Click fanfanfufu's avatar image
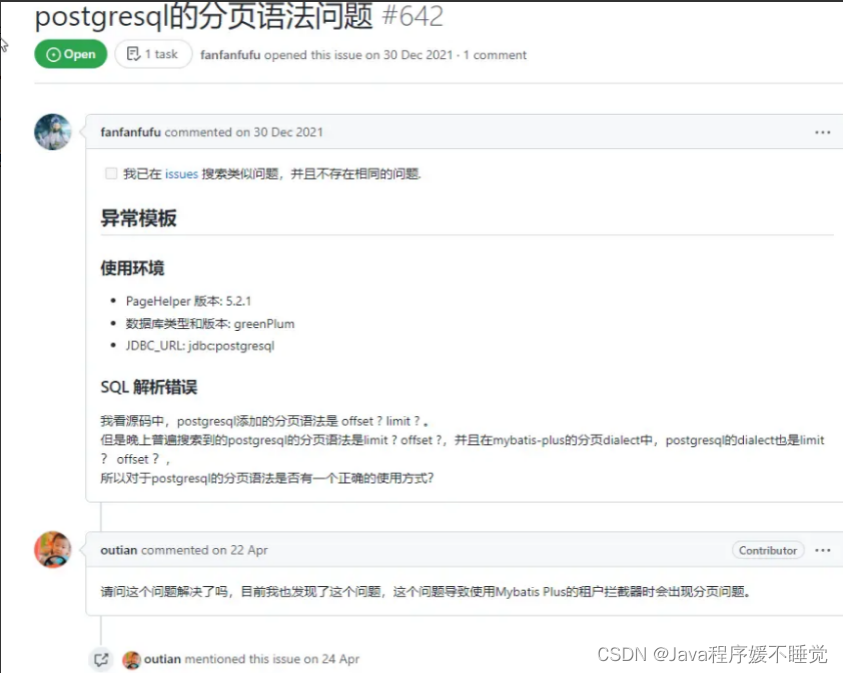Image resolution: width=843 pixels, height=673 pixels. pyautogui.click(x=53, y=132)
